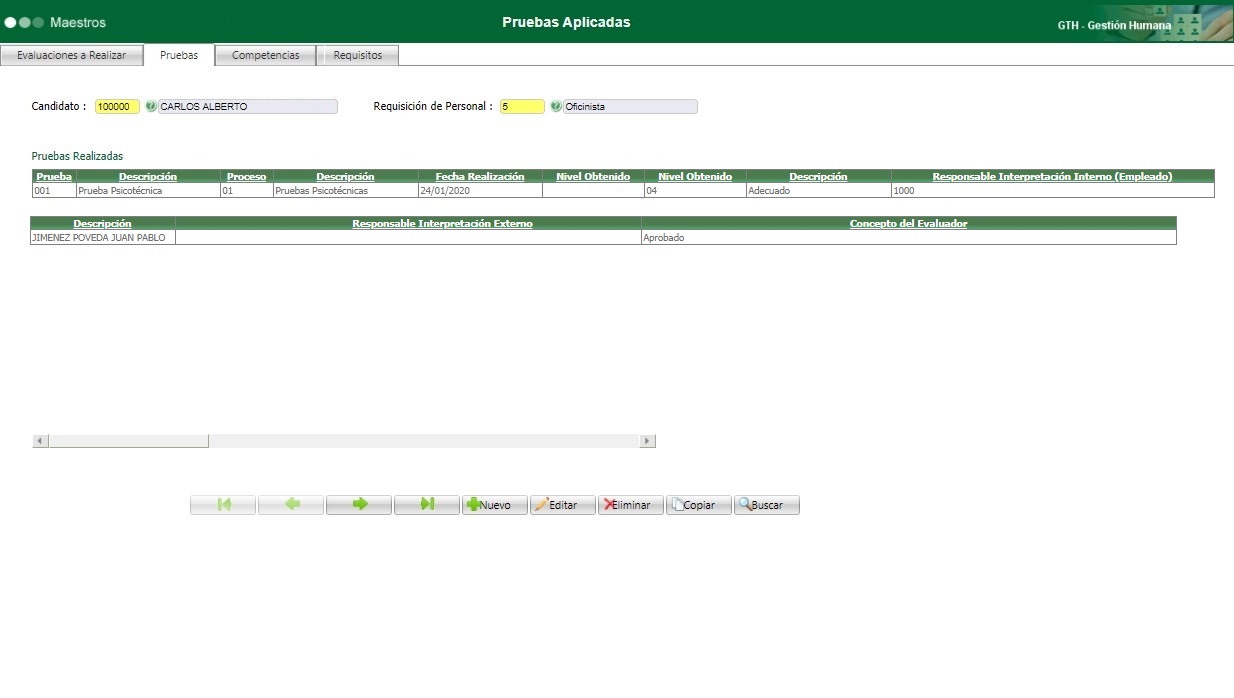The width and height of the screenshot is (1234, 698).
Task: Open lookup icon next to Candidato field
Action: coord(151,106)
